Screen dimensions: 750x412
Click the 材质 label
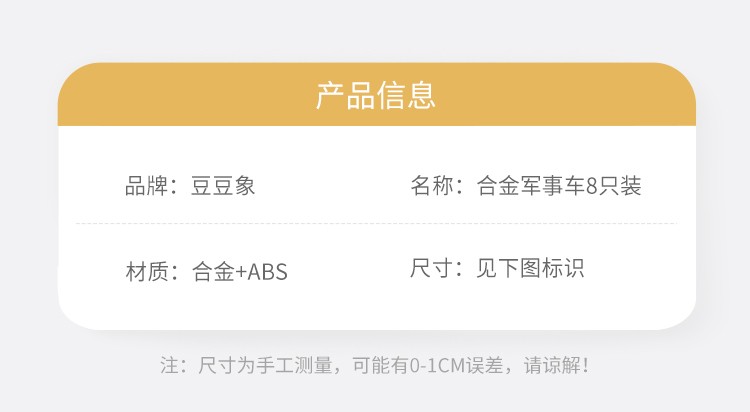tap(146, 271)
